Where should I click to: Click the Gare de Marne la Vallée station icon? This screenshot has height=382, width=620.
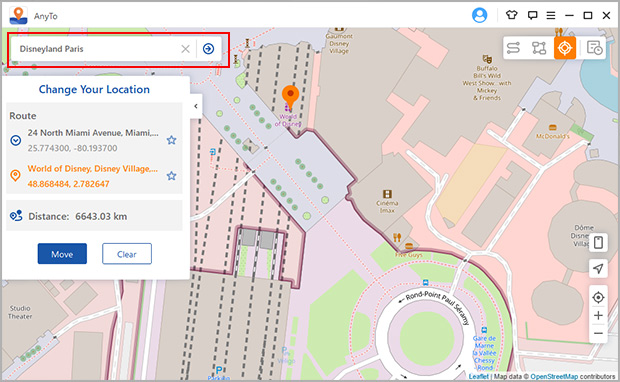[484, 330]
